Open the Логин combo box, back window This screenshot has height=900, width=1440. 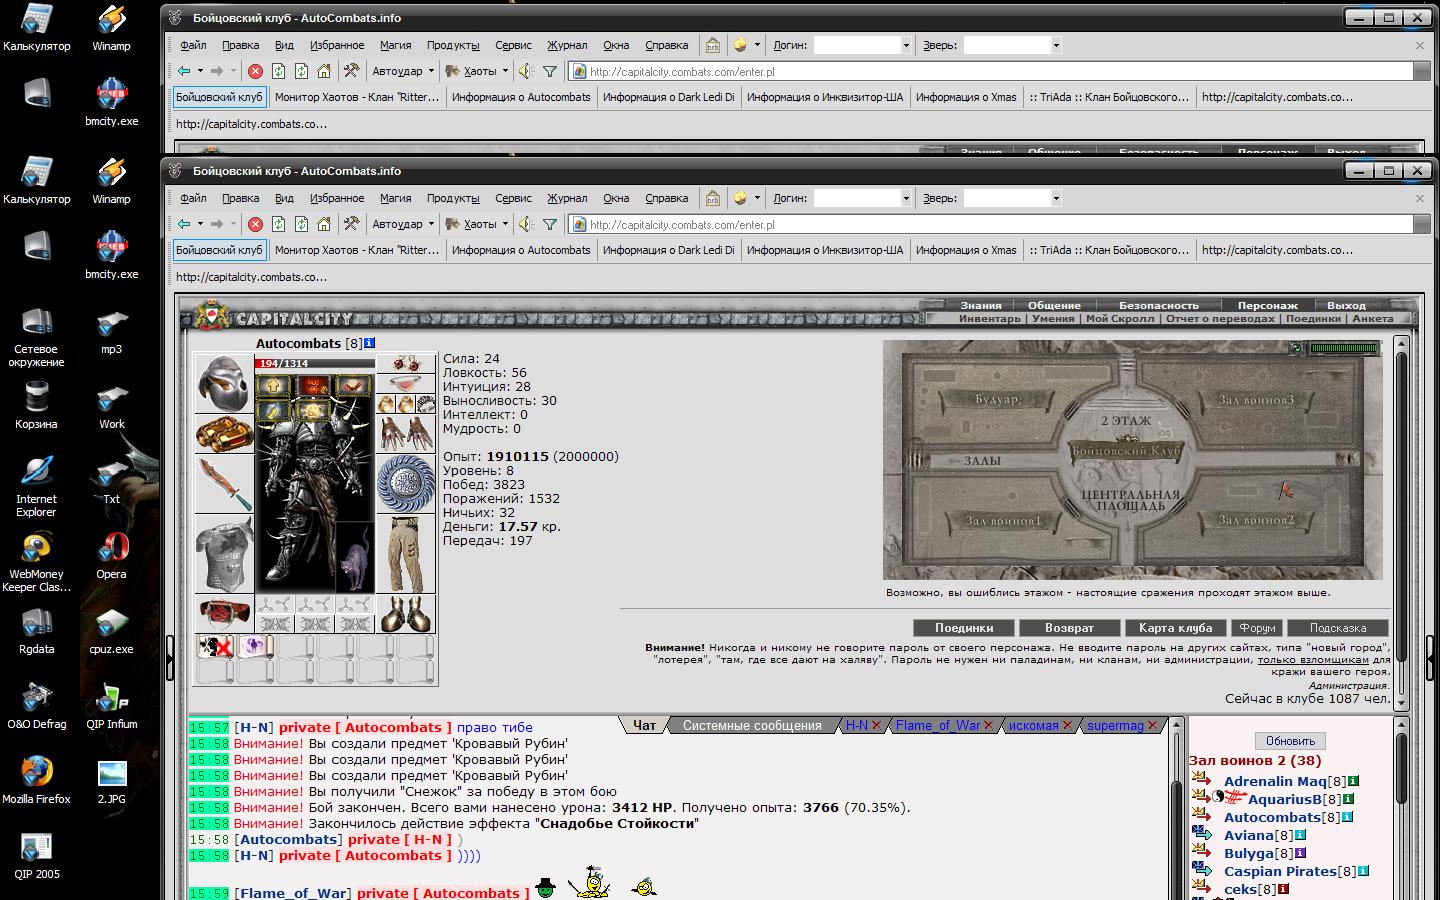tap(862, 45)
